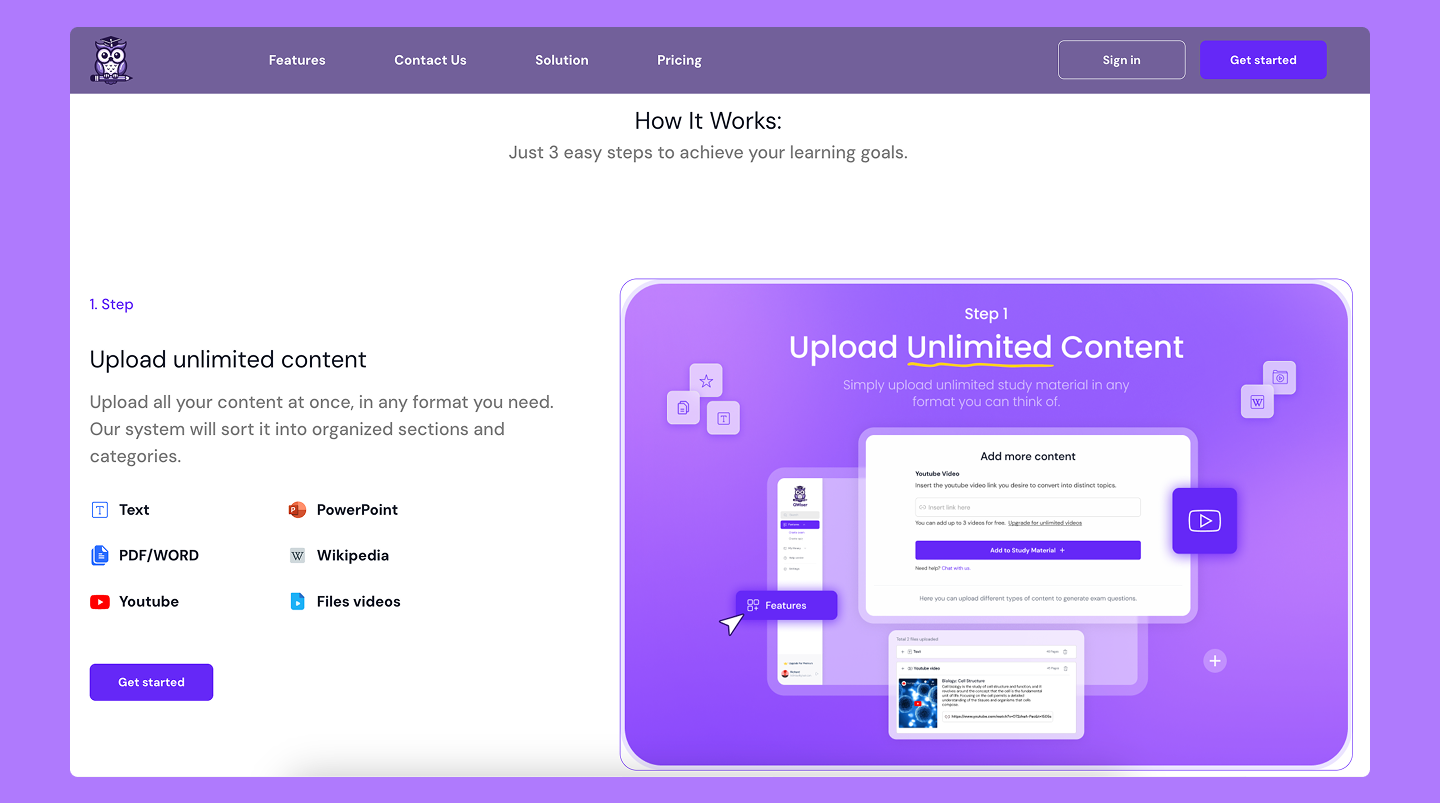Viewport: 1440px width, 803px height.
Task: Open the Biology Cell Structure video thumbnail
Action: coord(918,703)
